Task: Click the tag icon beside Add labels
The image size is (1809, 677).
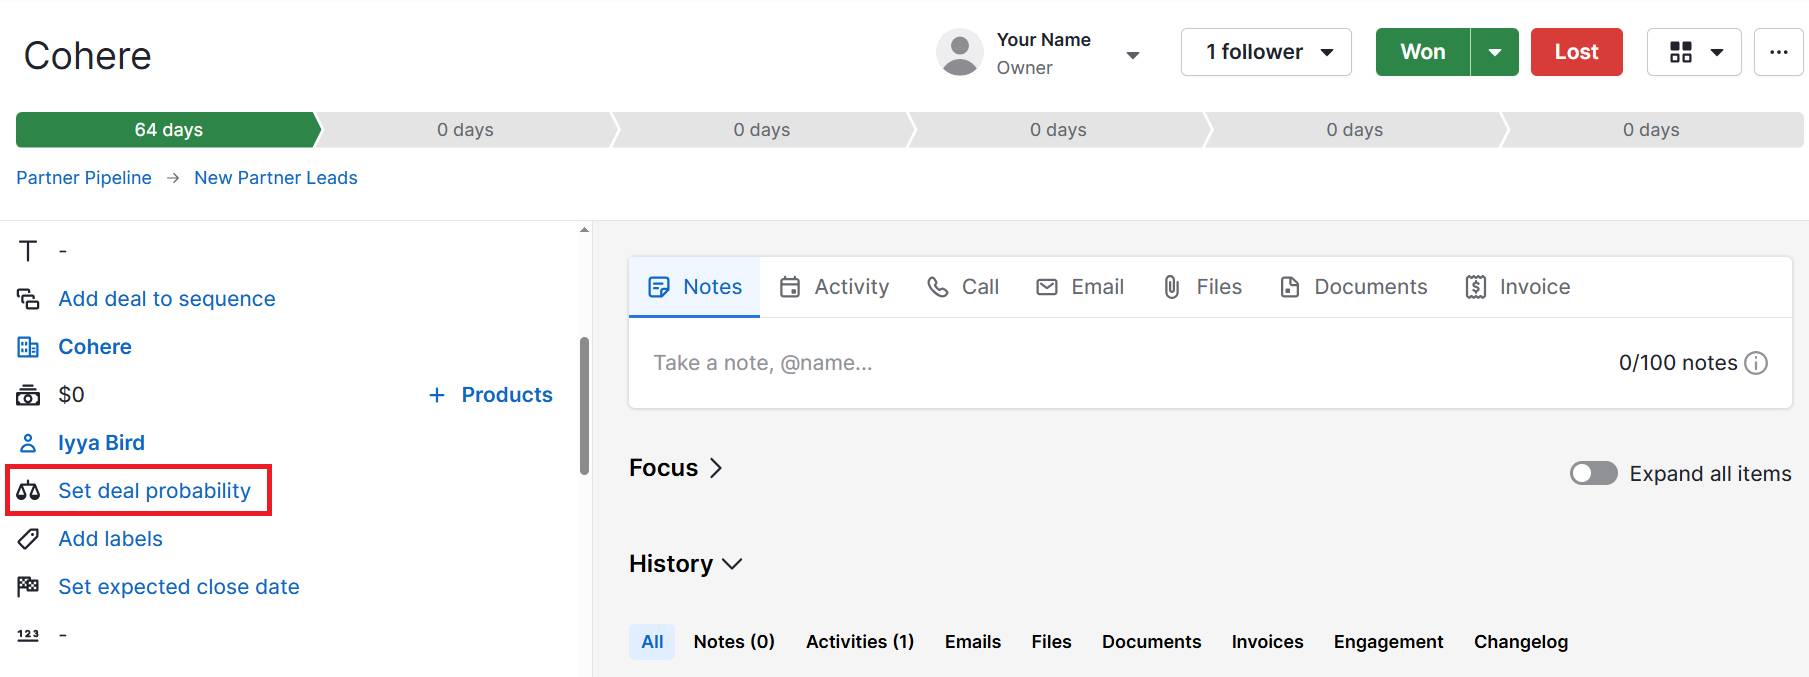Action: coord(28,539)
